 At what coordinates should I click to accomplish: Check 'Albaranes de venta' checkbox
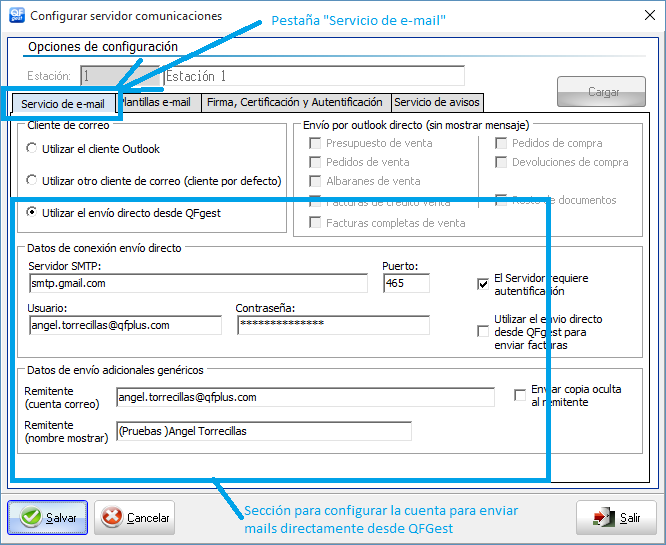[315, 181]
